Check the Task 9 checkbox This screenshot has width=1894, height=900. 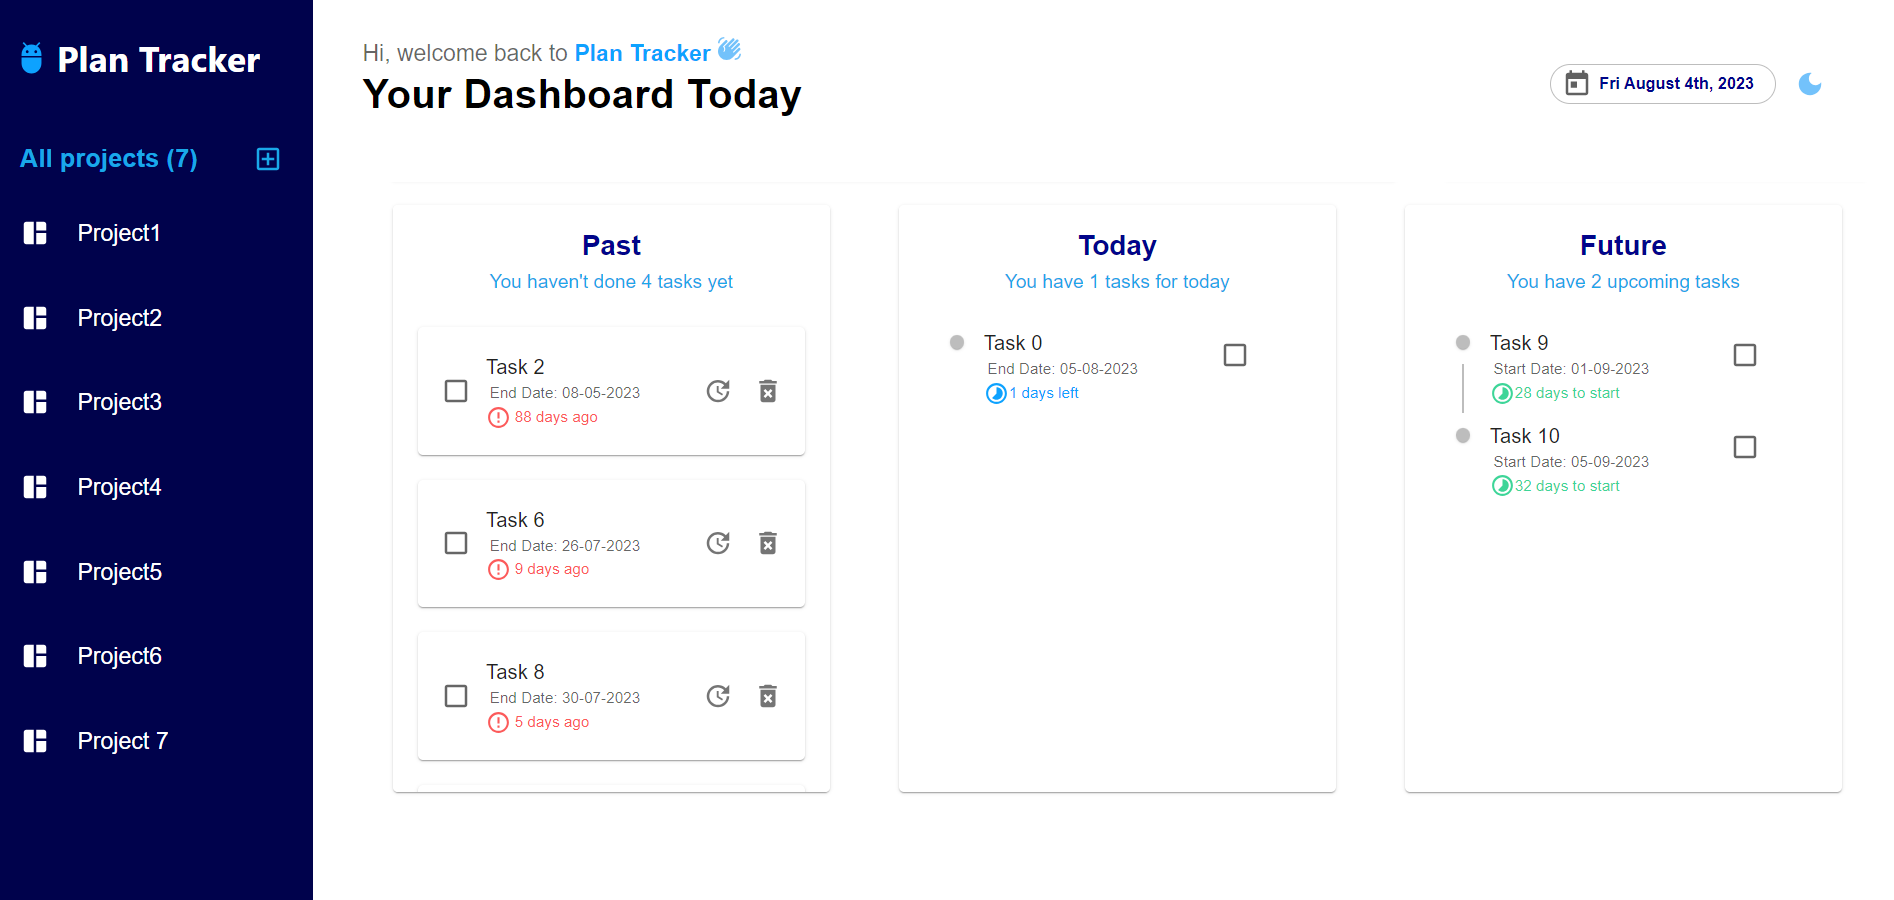point(1744,354)
